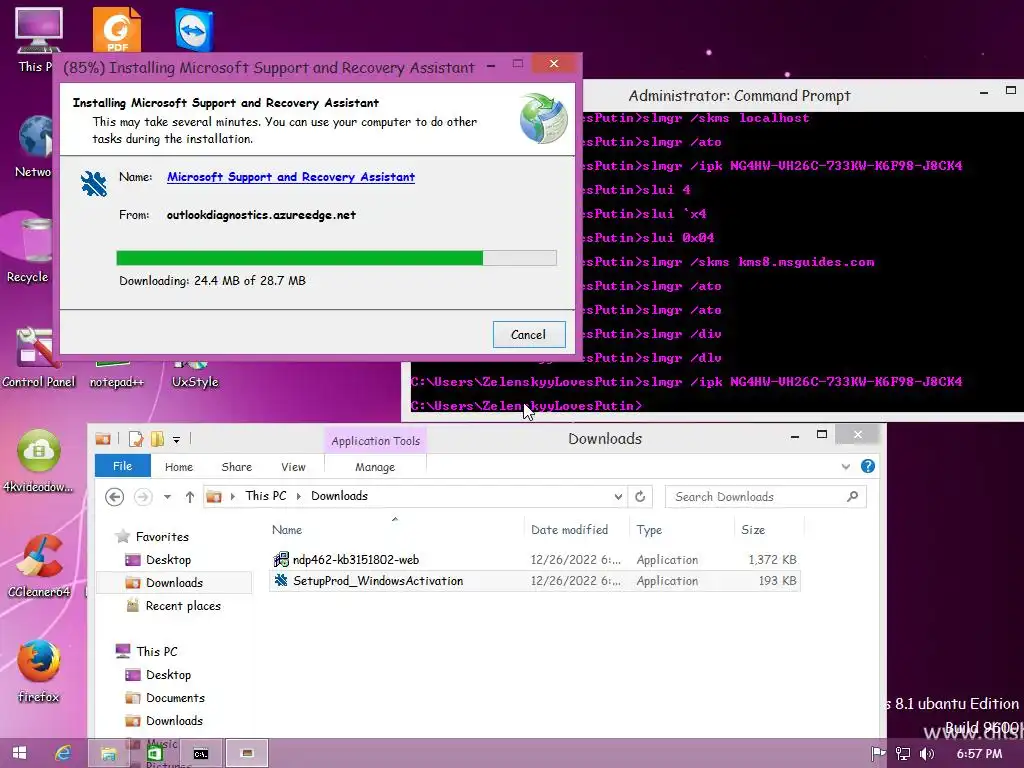
Task: Click the Start button on taskbar
Action: (19, 753)
